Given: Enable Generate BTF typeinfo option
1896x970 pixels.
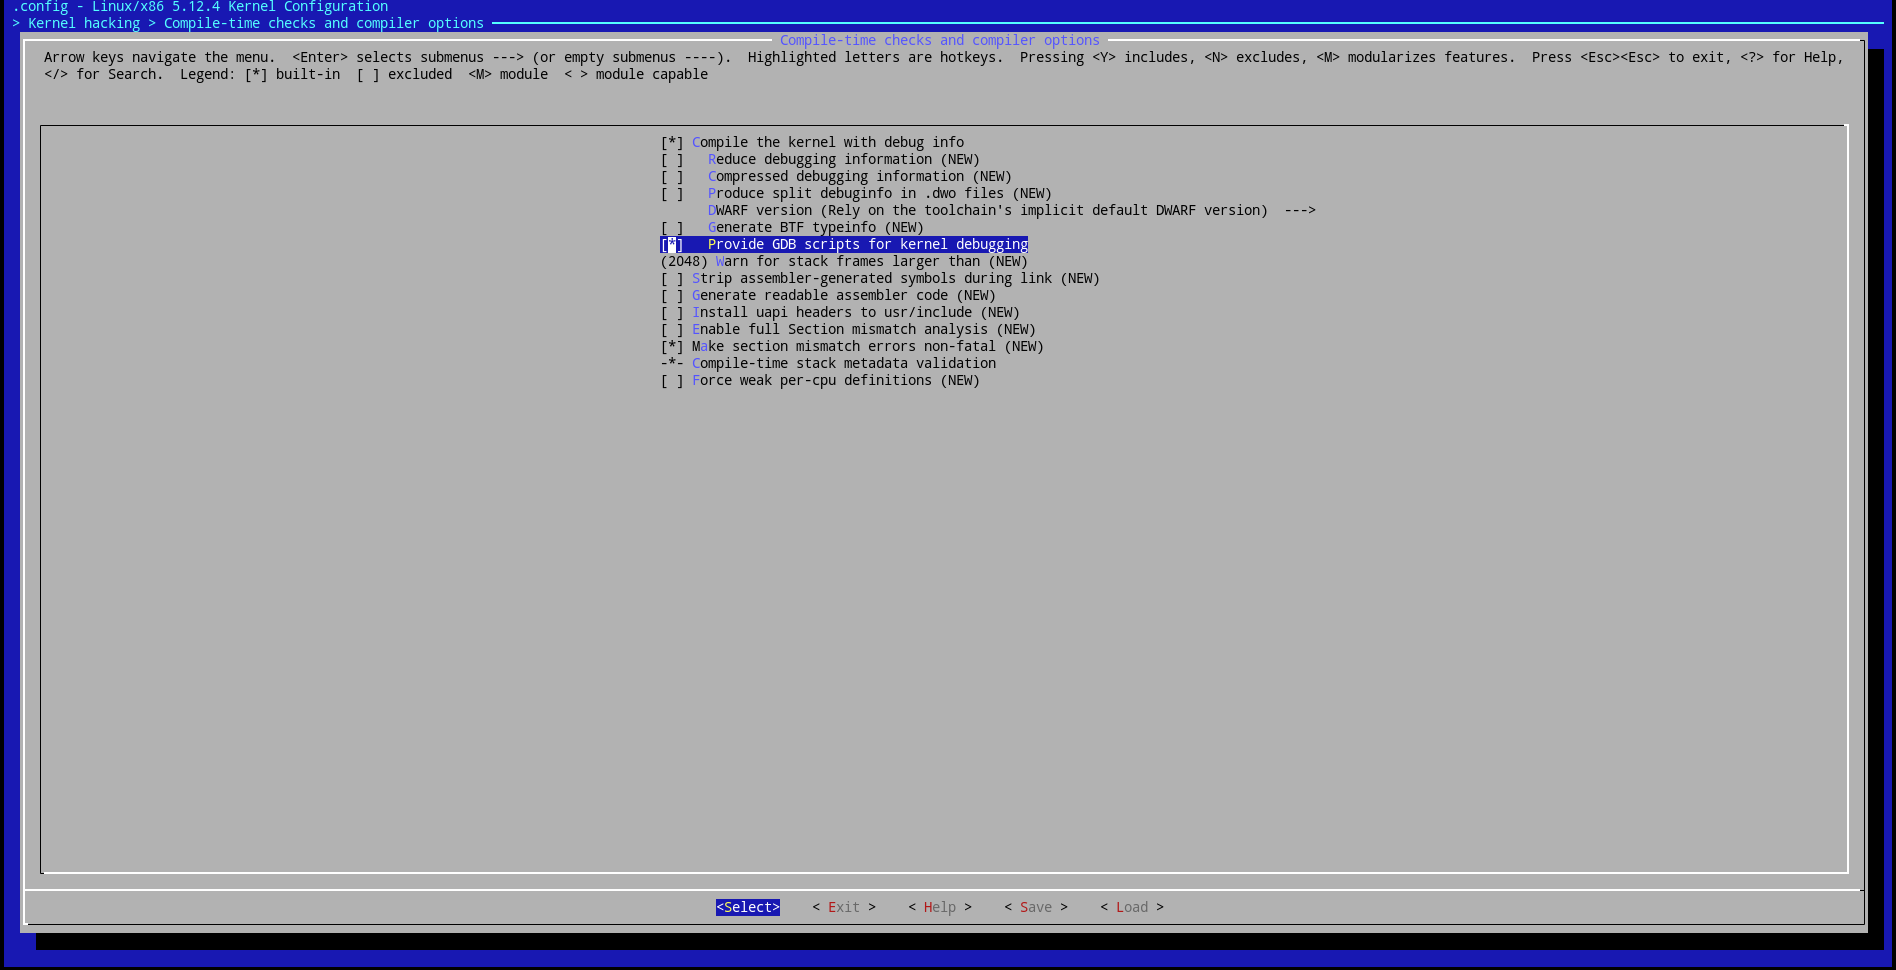Looking at the screenshot, I should [672, 227].
